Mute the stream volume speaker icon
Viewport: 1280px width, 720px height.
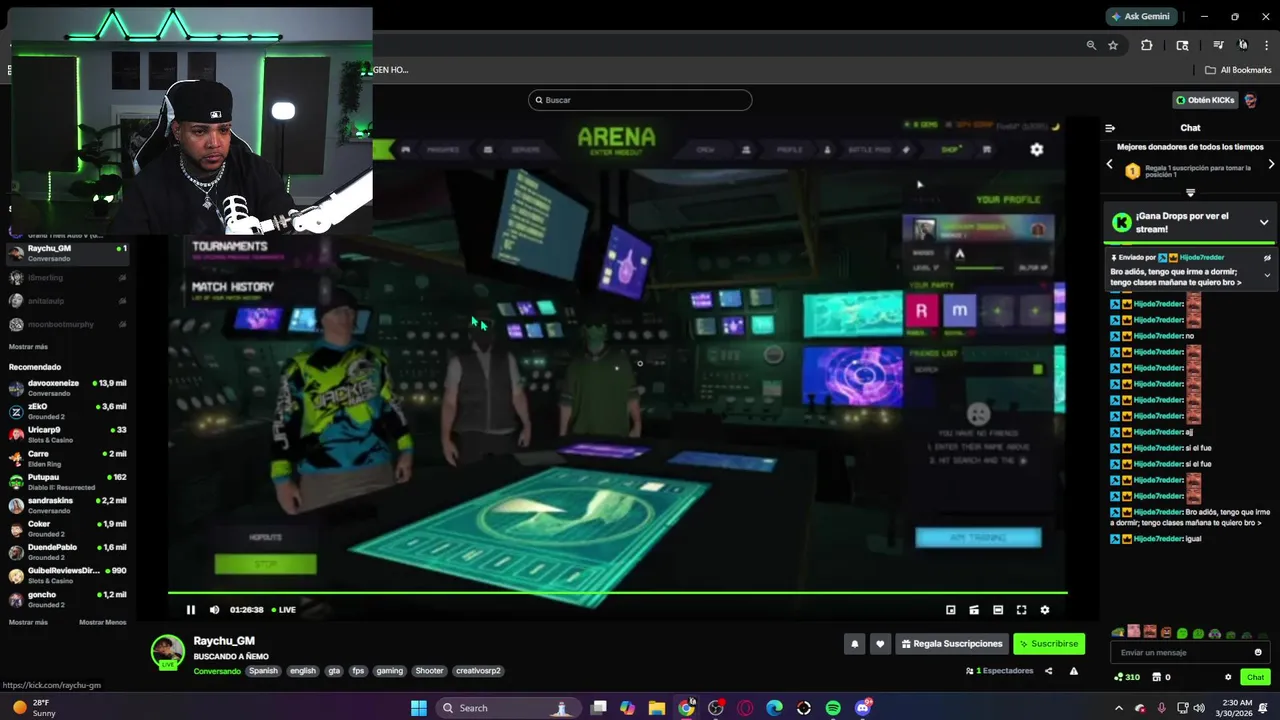pos(214,610)
